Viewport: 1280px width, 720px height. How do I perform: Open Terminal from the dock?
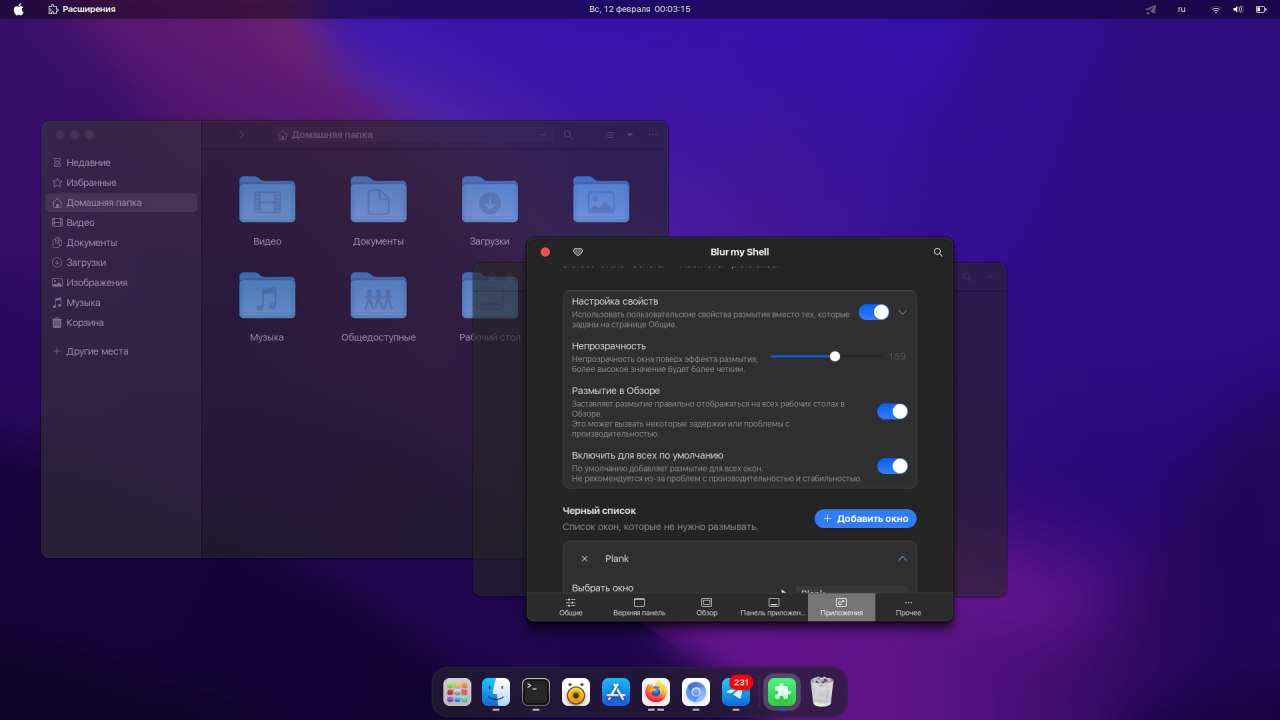click(x=536, y=692)
